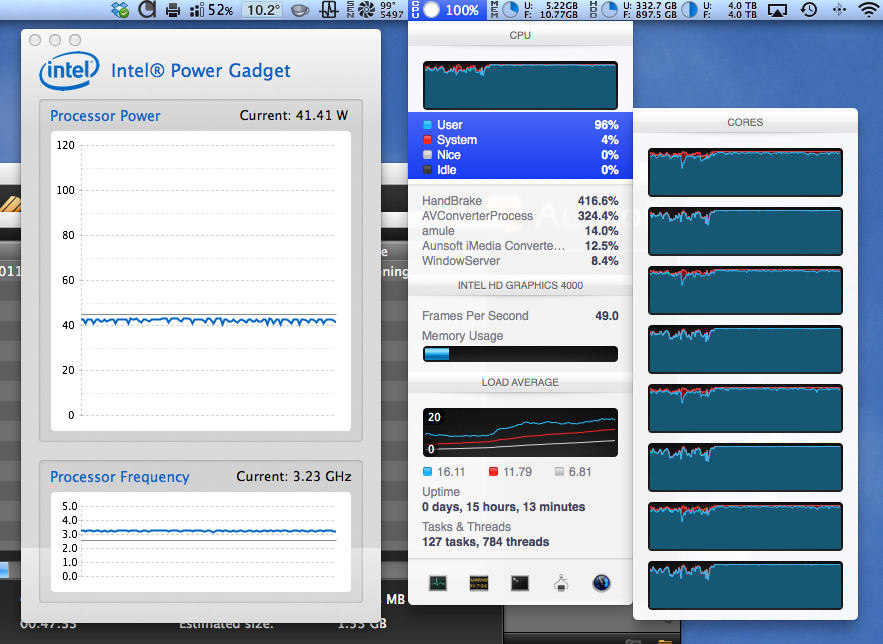This screenshot has width=883, height=644.
Task: Open the 52% menu bar item
Action: [211, 10]
